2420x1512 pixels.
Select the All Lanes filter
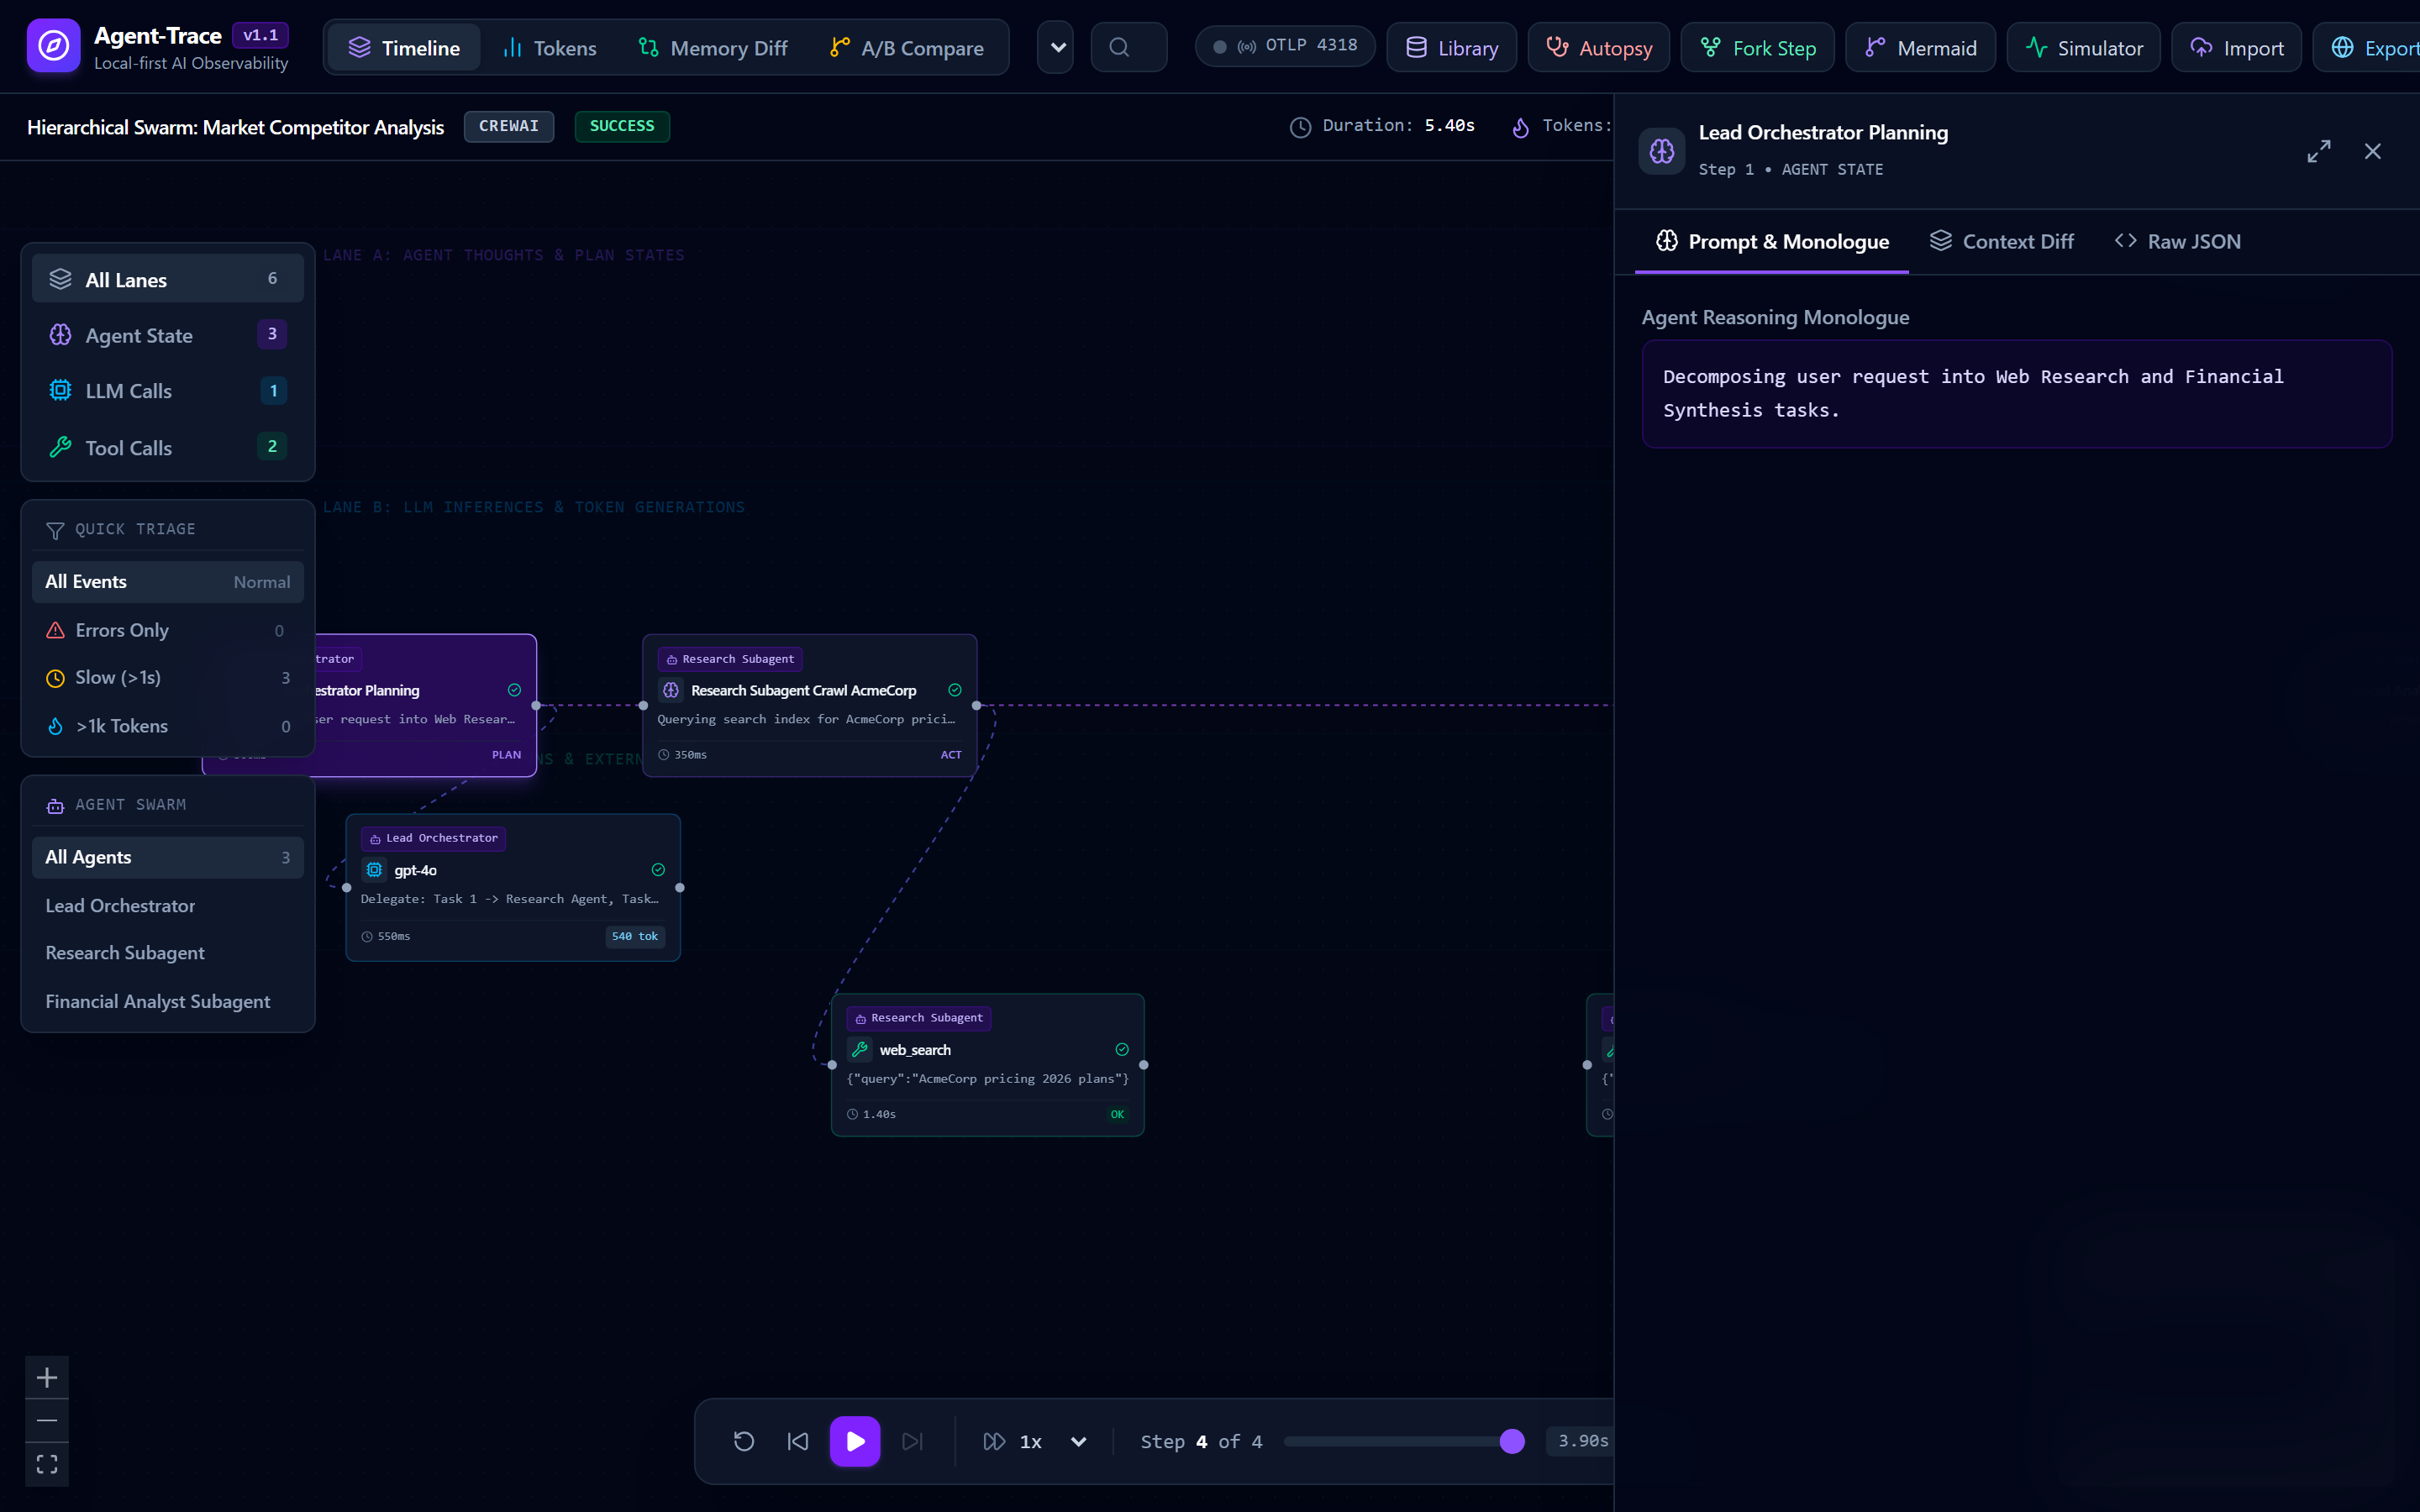167,279
